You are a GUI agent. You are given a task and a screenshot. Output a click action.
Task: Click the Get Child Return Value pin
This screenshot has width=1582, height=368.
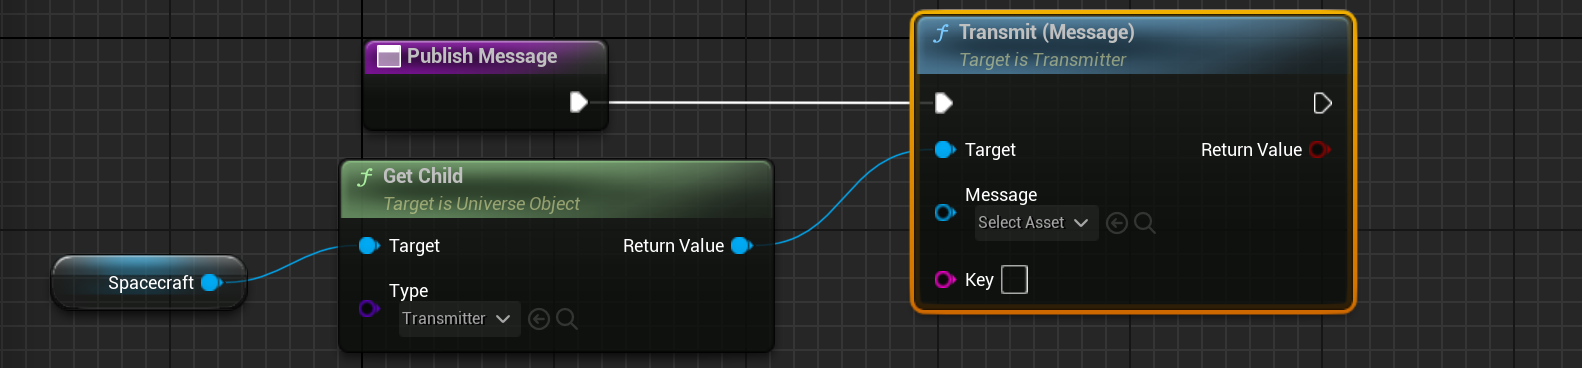[x=741, y=245]
